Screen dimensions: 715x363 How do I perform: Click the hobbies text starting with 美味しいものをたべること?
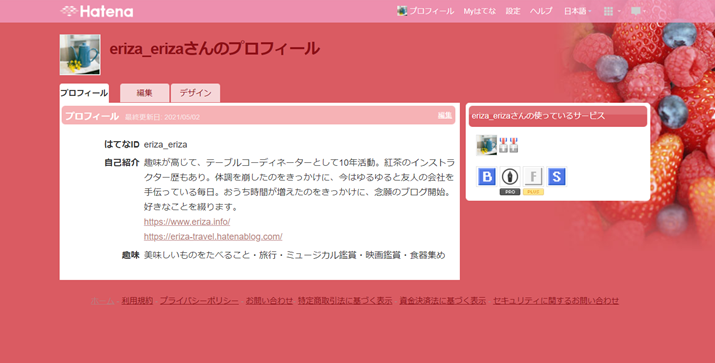click(294, 255)
